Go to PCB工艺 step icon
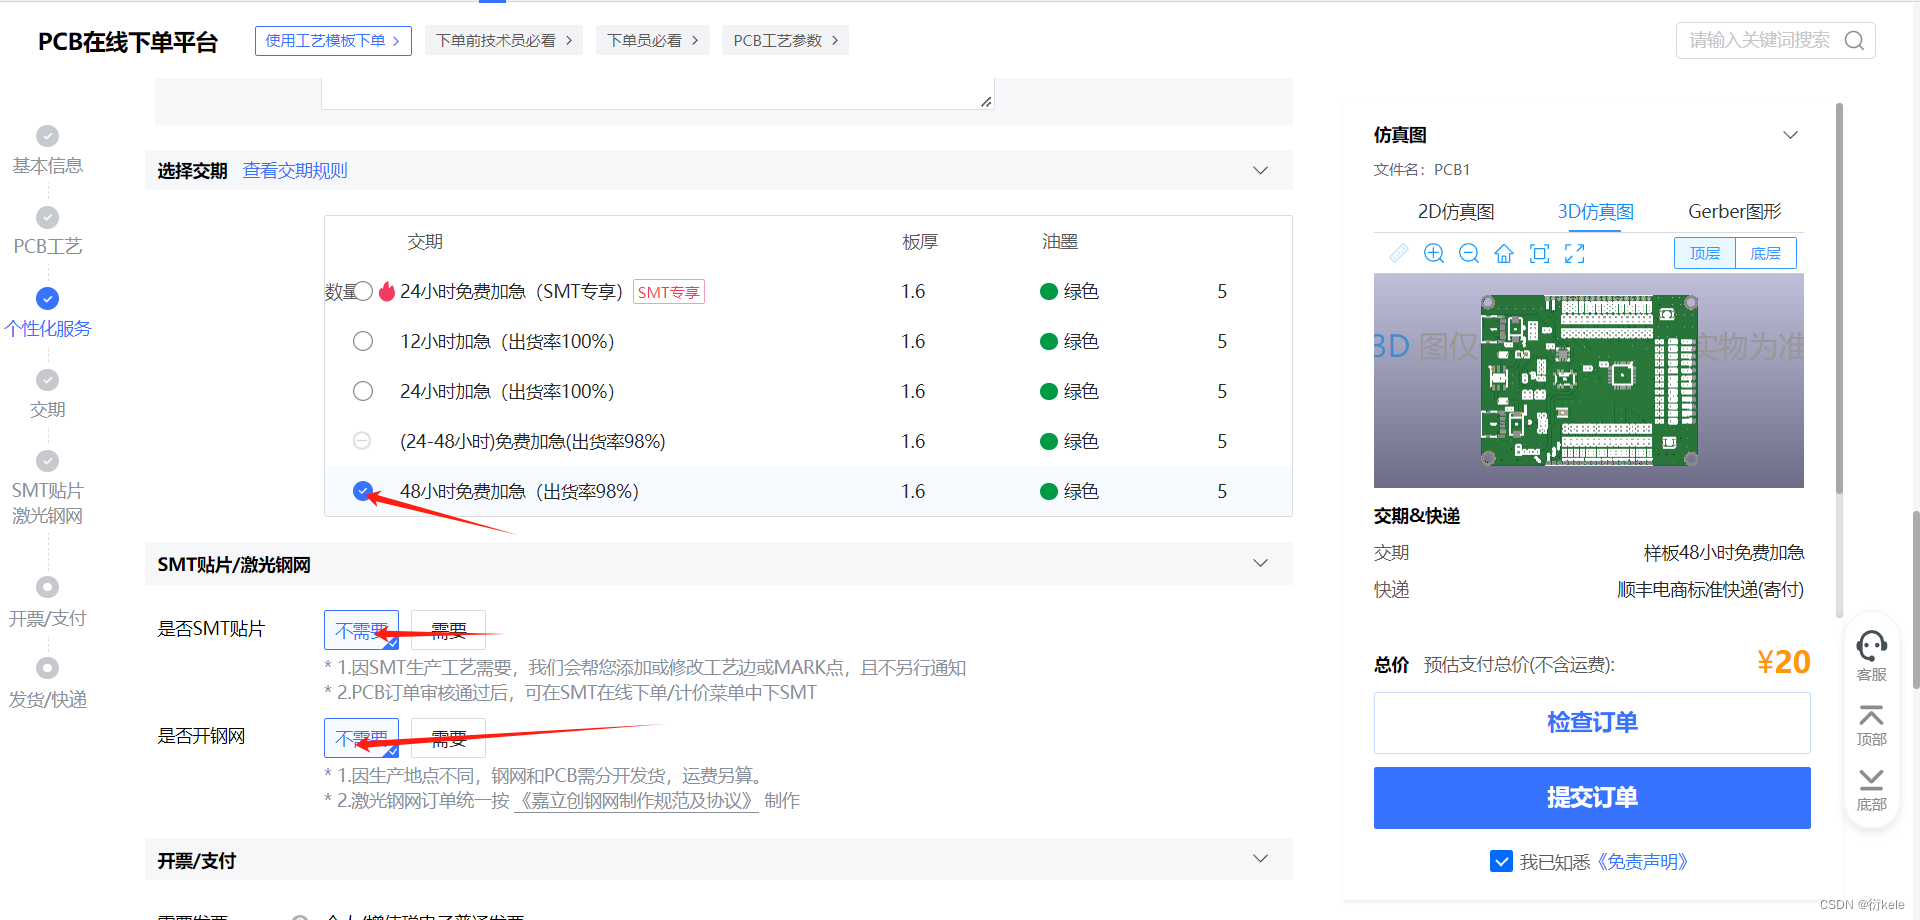 tap(47, 217)
